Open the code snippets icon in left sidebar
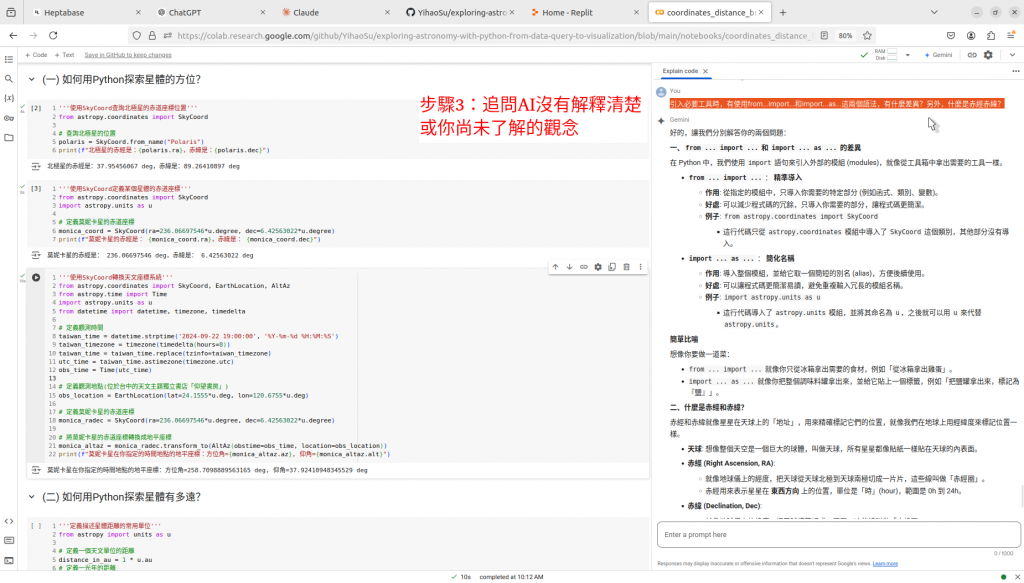The image size is (1024, 583). (8, 521)
